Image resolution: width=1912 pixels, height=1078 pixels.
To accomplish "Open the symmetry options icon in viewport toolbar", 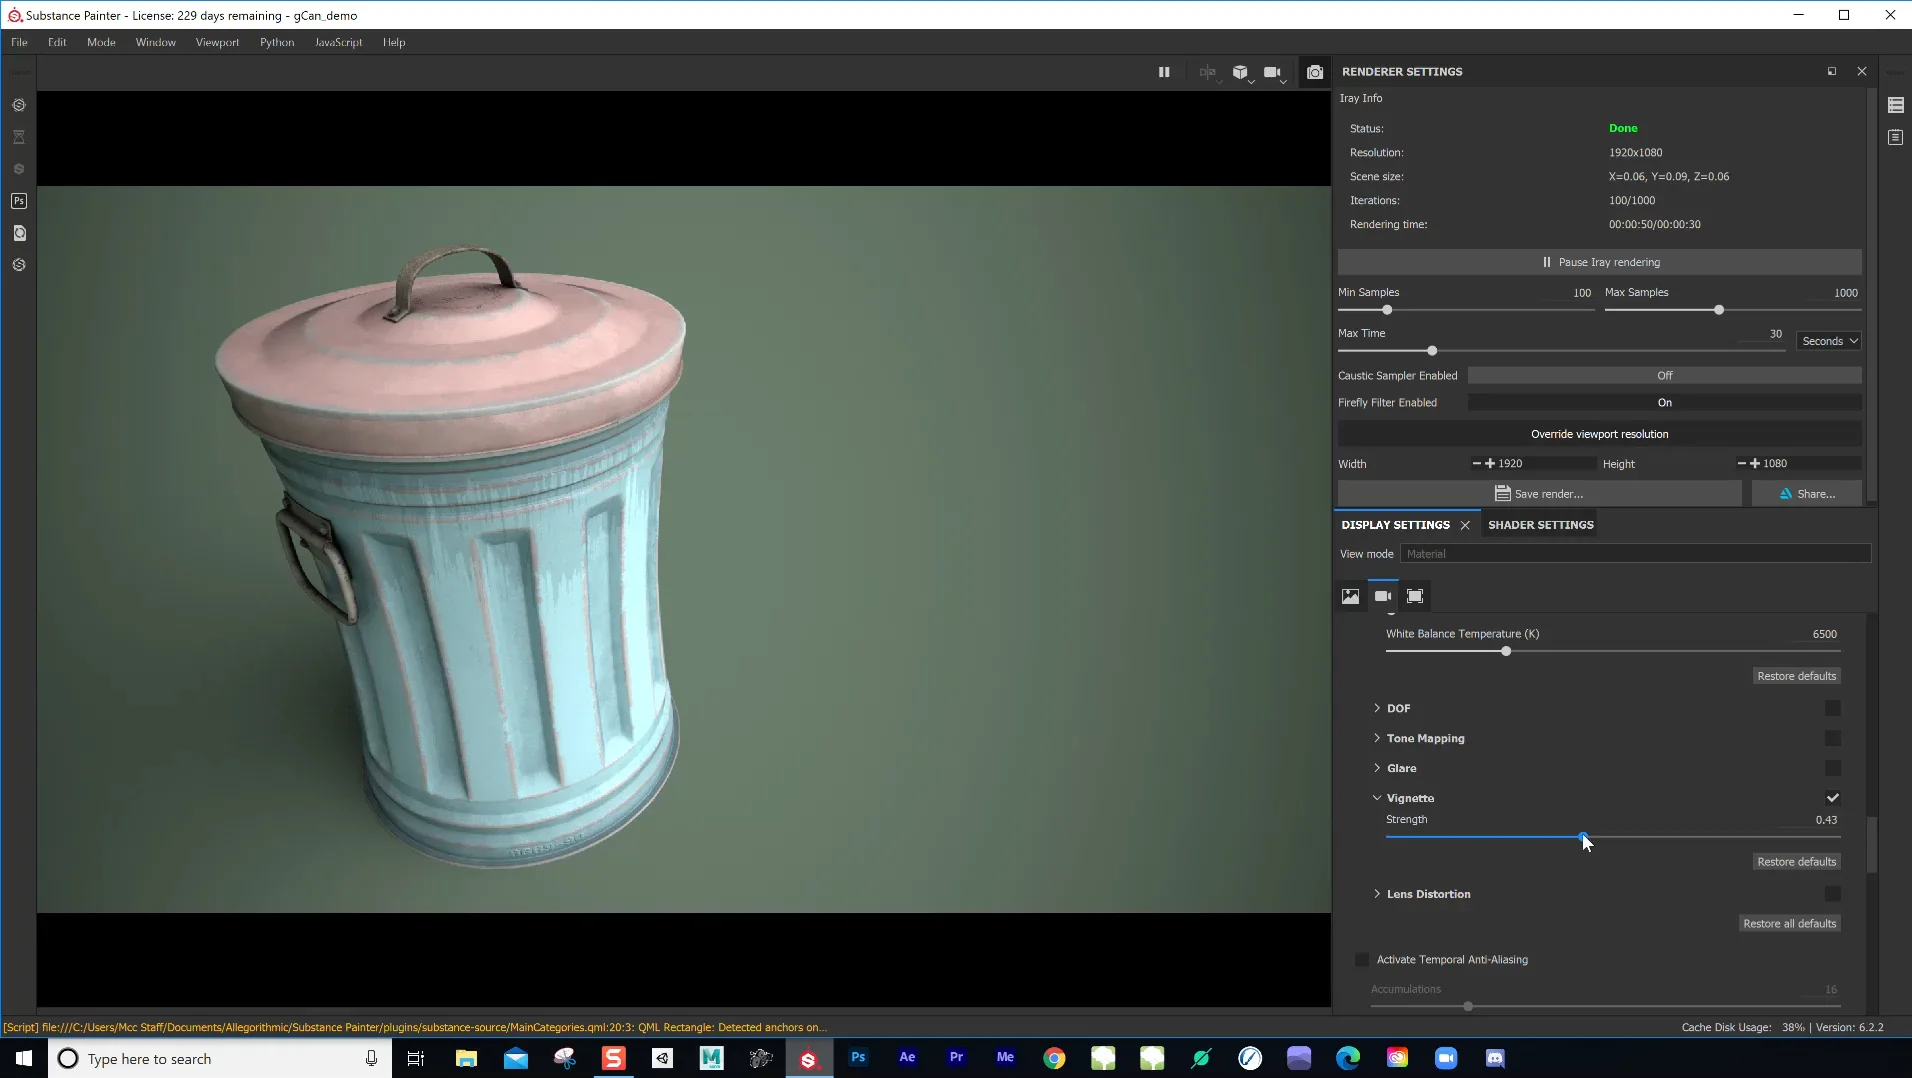I will [x=1208, y=72].
